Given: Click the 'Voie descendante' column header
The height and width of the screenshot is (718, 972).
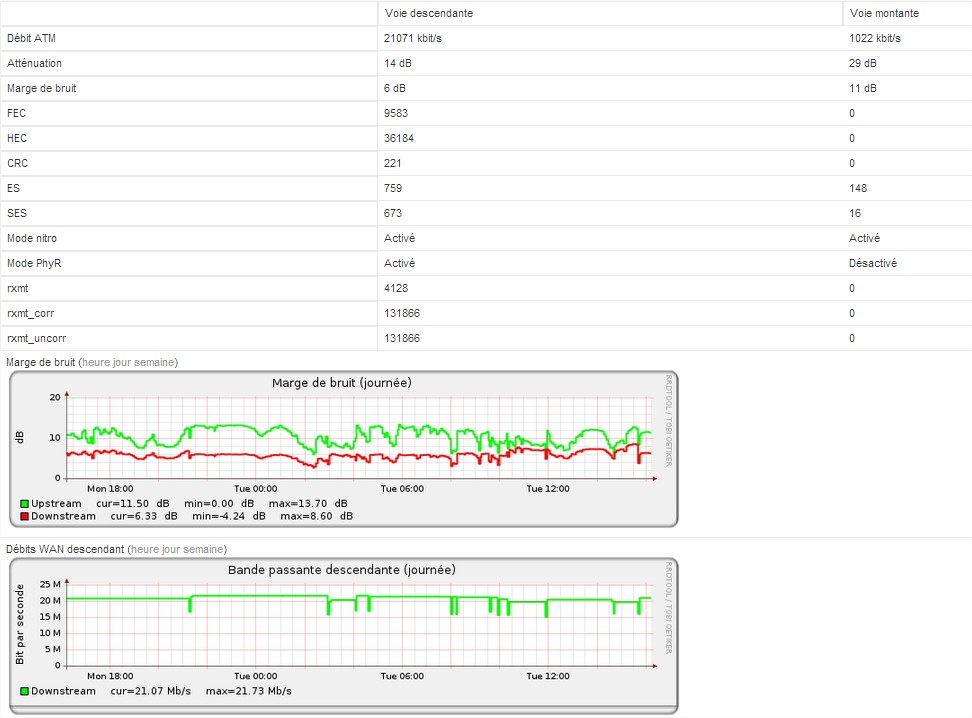Looking at the screenshot, I should (x=429, y=13).
